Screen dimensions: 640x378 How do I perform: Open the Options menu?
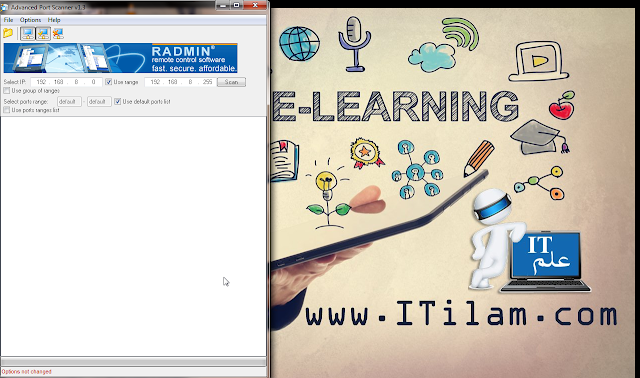(30, 20)
